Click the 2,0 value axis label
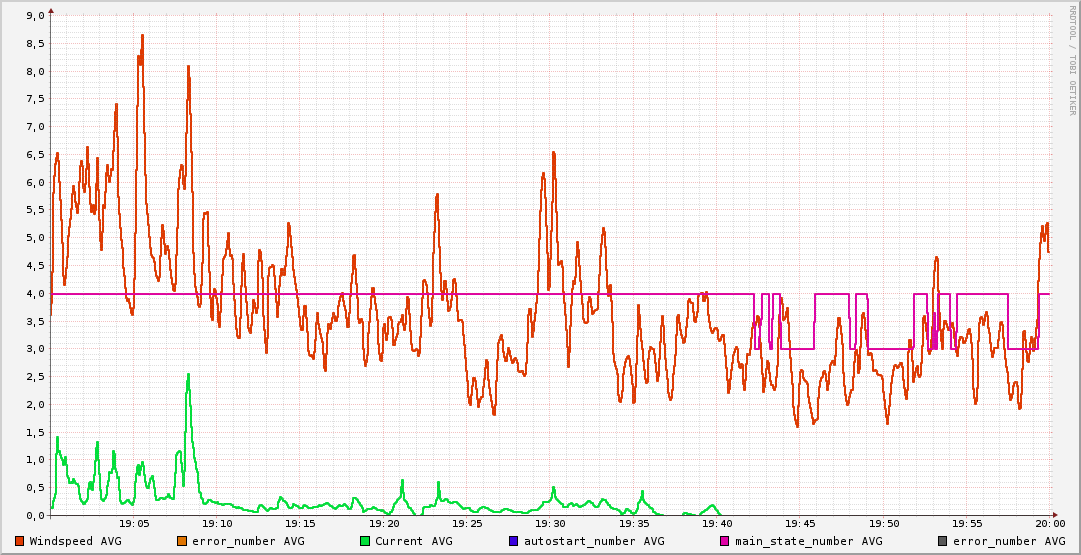Image resolution: width=1081 pixels, height=555 pixels. [x=35, y=404]
